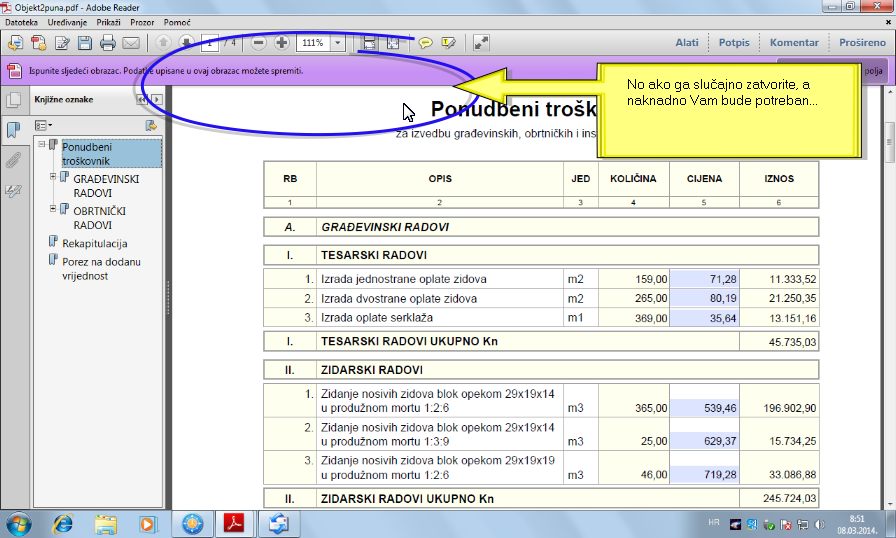Image resolution: width=896 pixels, height=538 pixels.
Task: Open the Potpis sign pane
Action: coord(734,43)
